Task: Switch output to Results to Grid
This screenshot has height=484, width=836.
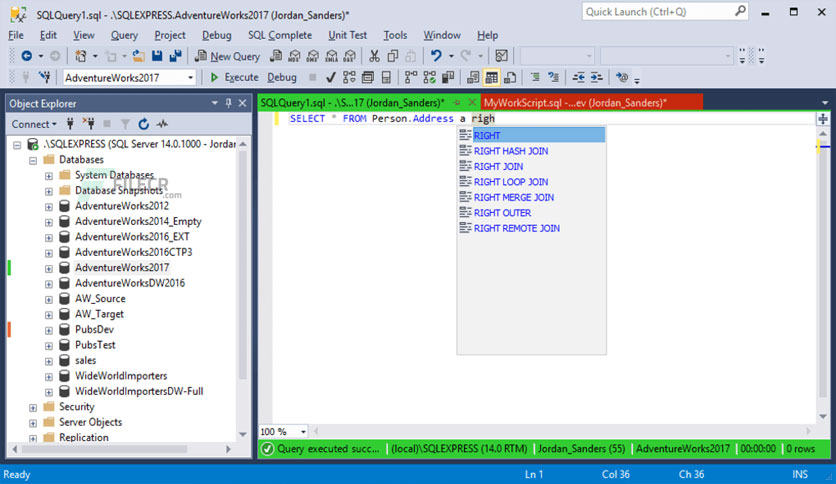Action: [492, 78]
